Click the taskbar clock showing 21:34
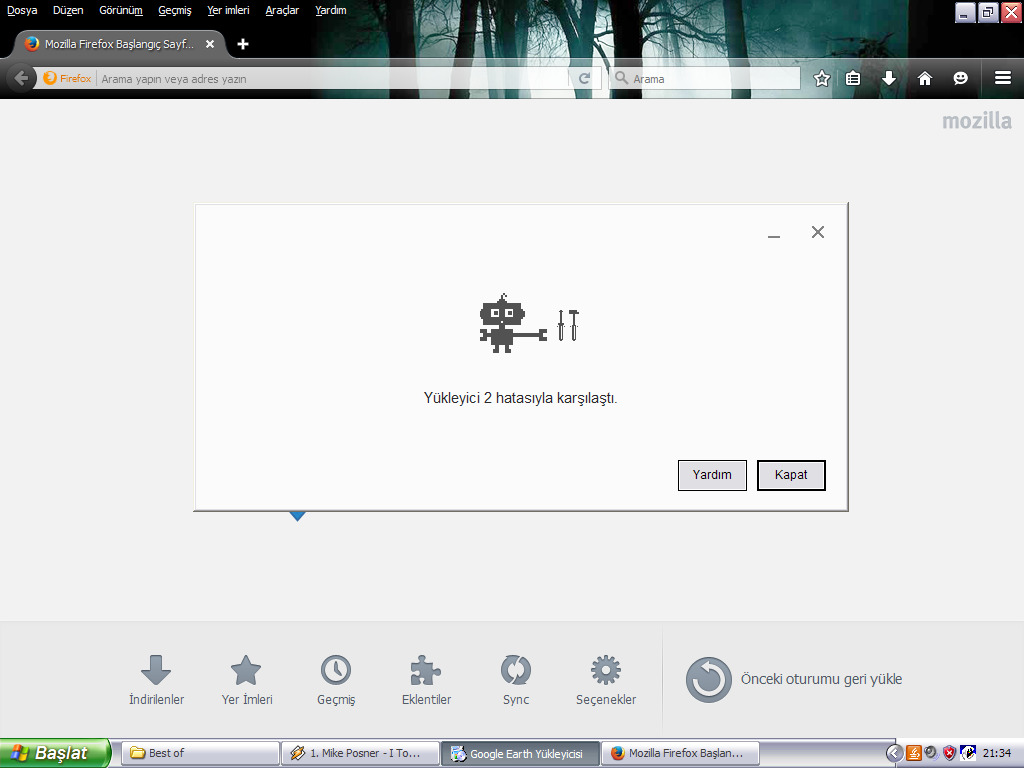Screen dimensions: 1024x768 (x=997, y=753)
